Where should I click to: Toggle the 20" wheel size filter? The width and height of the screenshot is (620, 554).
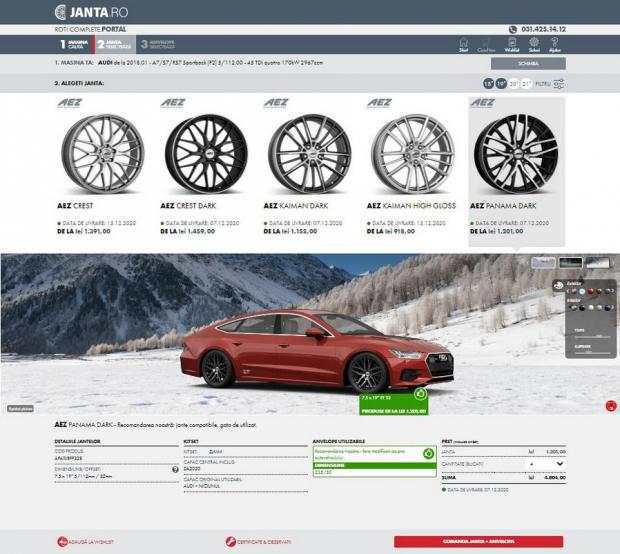[x=514, y=84]
